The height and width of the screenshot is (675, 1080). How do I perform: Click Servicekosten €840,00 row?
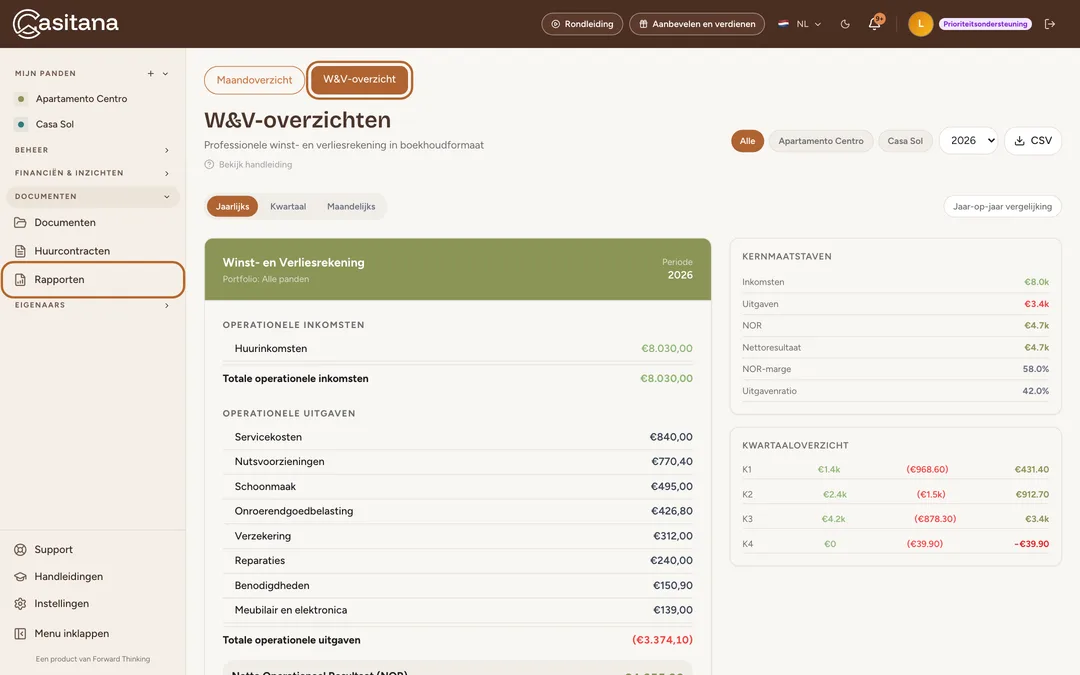457,437
